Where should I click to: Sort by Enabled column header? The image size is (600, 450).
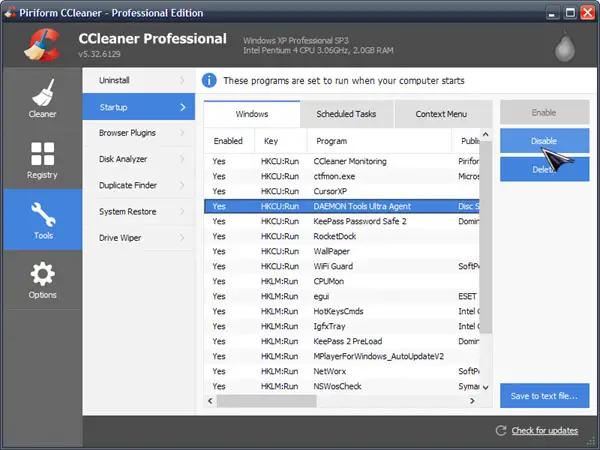click(x=228, y=141)
